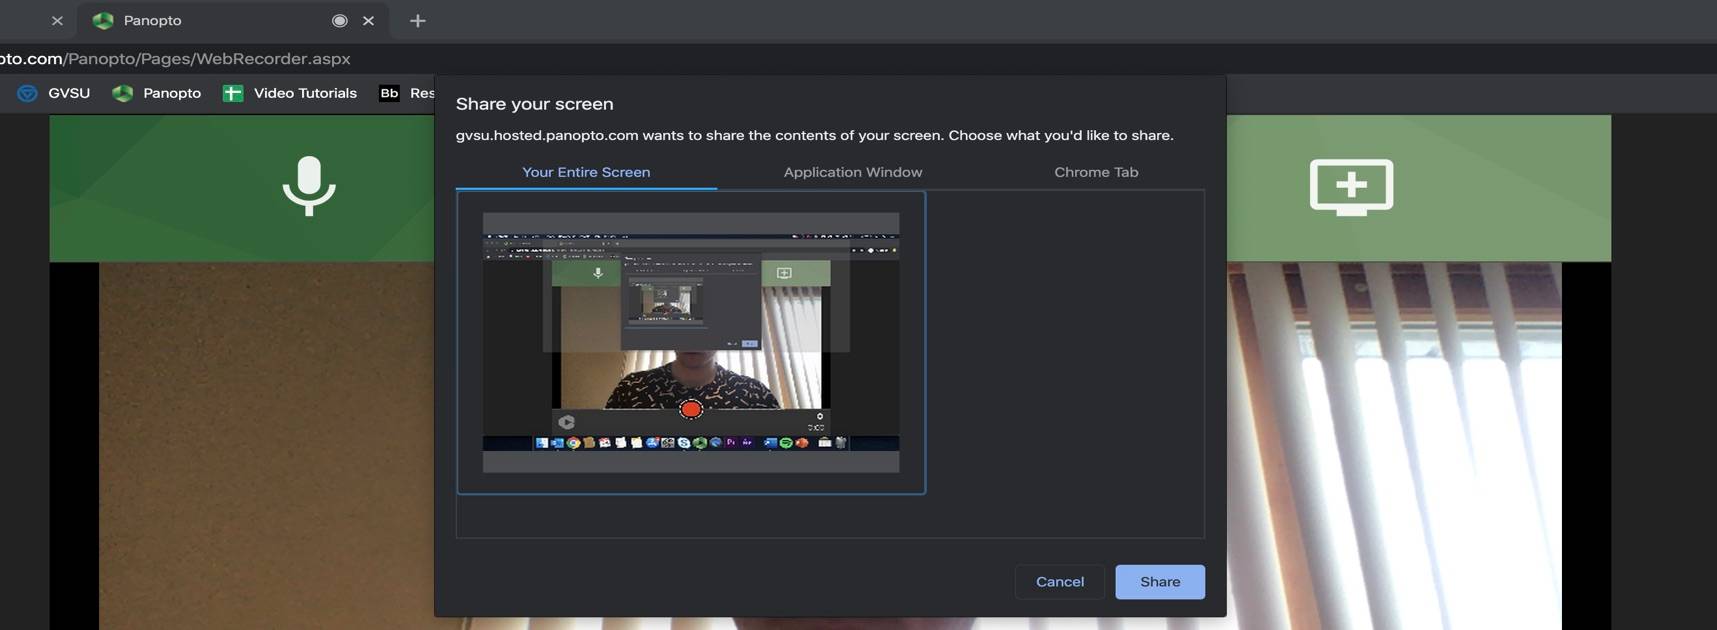Open a new browser tab with plus
The width and height of the screenshot is (1717, 630).
tap(418, 20)
